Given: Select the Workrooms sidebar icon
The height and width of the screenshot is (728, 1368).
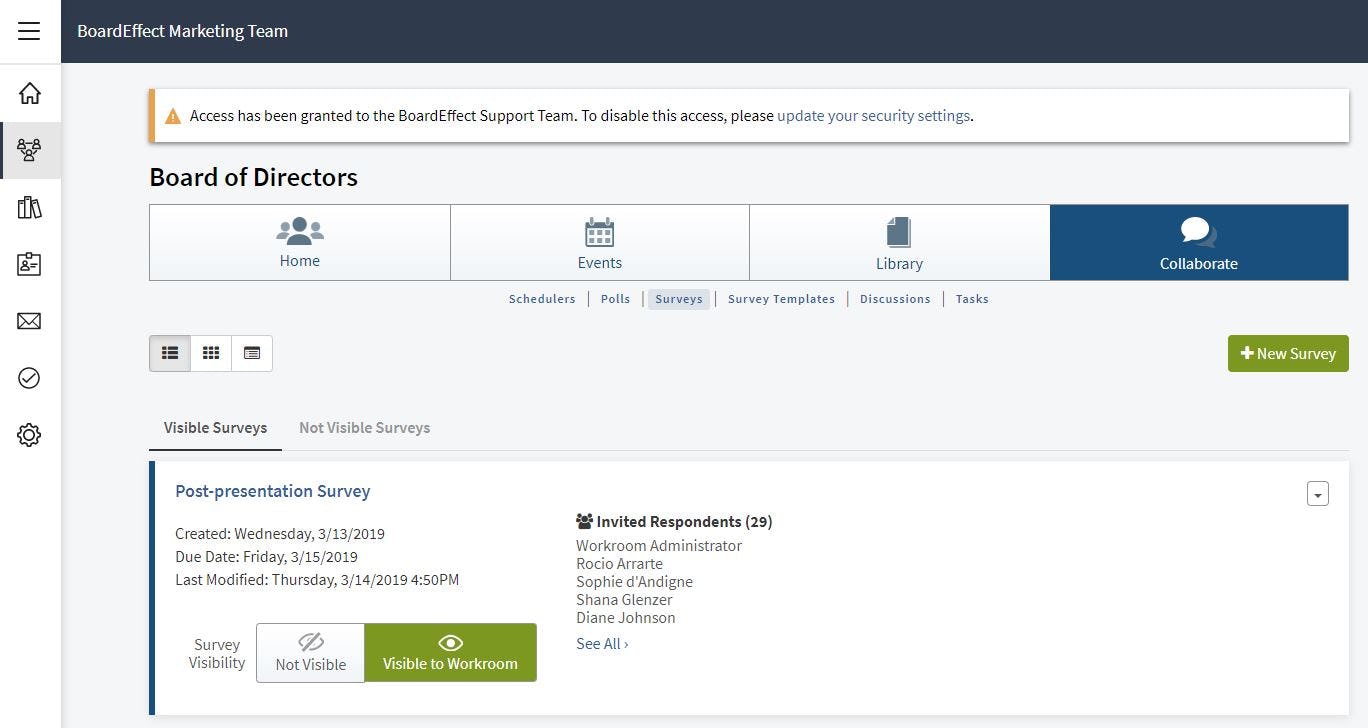Looking at the screenshot, I should (x=30, y=150).
